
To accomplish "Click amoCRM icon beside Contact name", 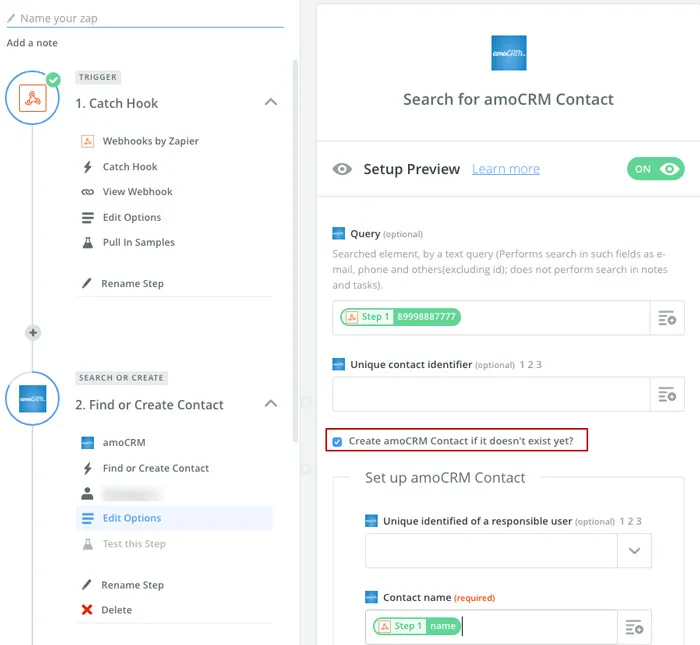I will (x=371, y=597).
